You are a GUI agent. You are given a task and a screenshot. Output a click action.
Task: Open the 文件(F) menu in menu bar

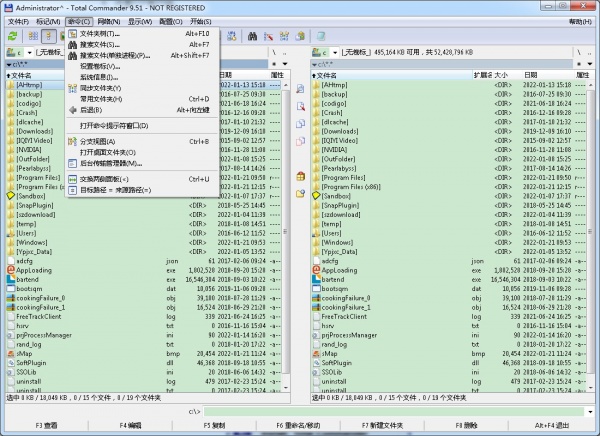pyautogui.click(x=17, y=21)
